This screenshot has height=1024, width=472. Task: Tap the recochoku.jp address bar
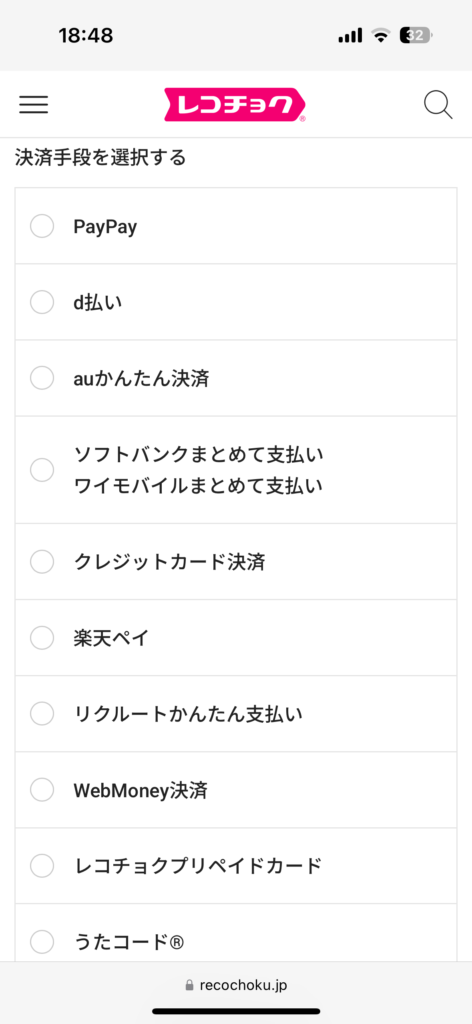(236, 985)
